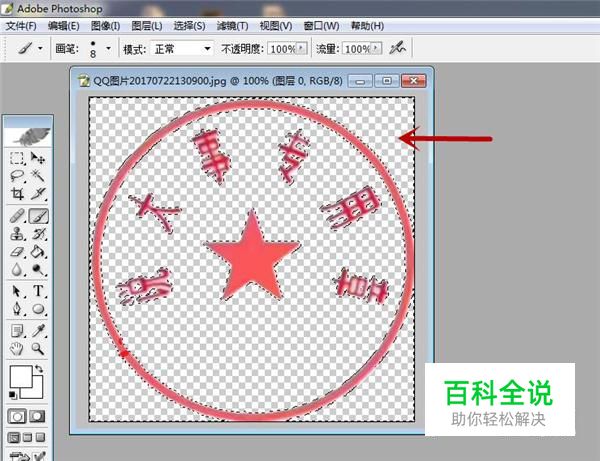Click the feather logo atop toolbox

coord(28,136)
